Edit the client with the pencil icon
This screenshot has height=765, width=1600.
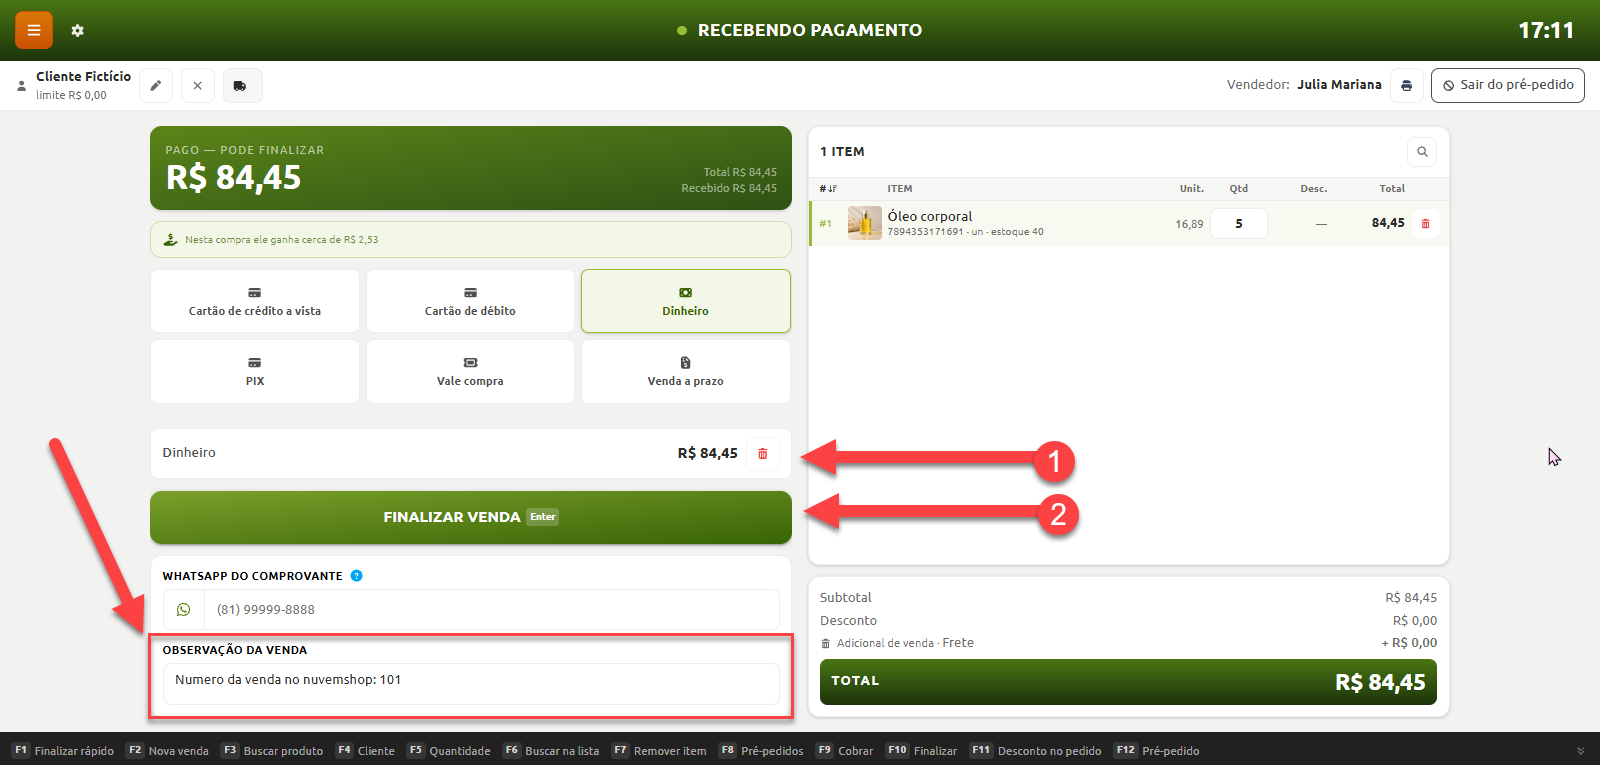[x=156, y=86]
